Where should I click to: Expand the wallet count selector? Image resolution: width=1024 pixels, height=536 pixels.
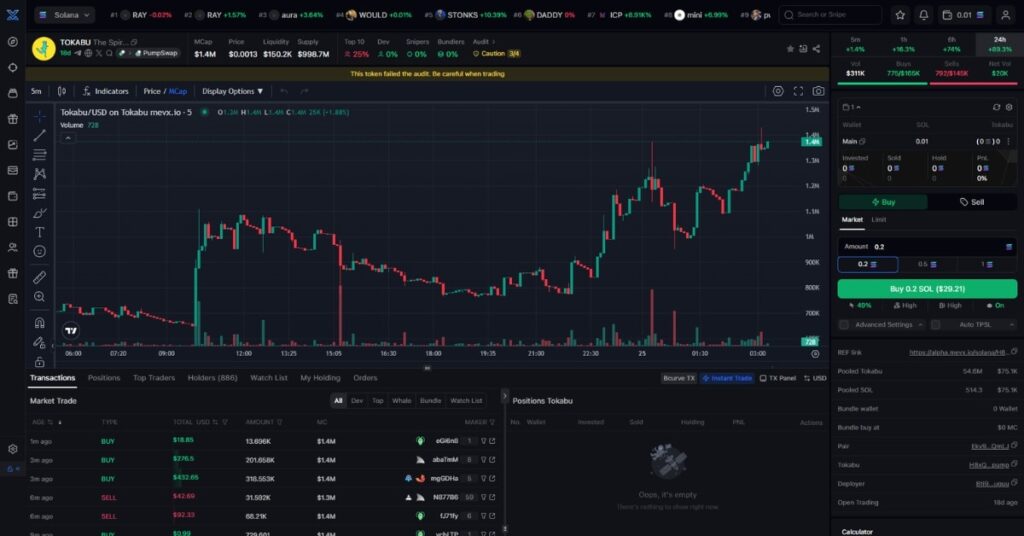click(x=852, y=107)
